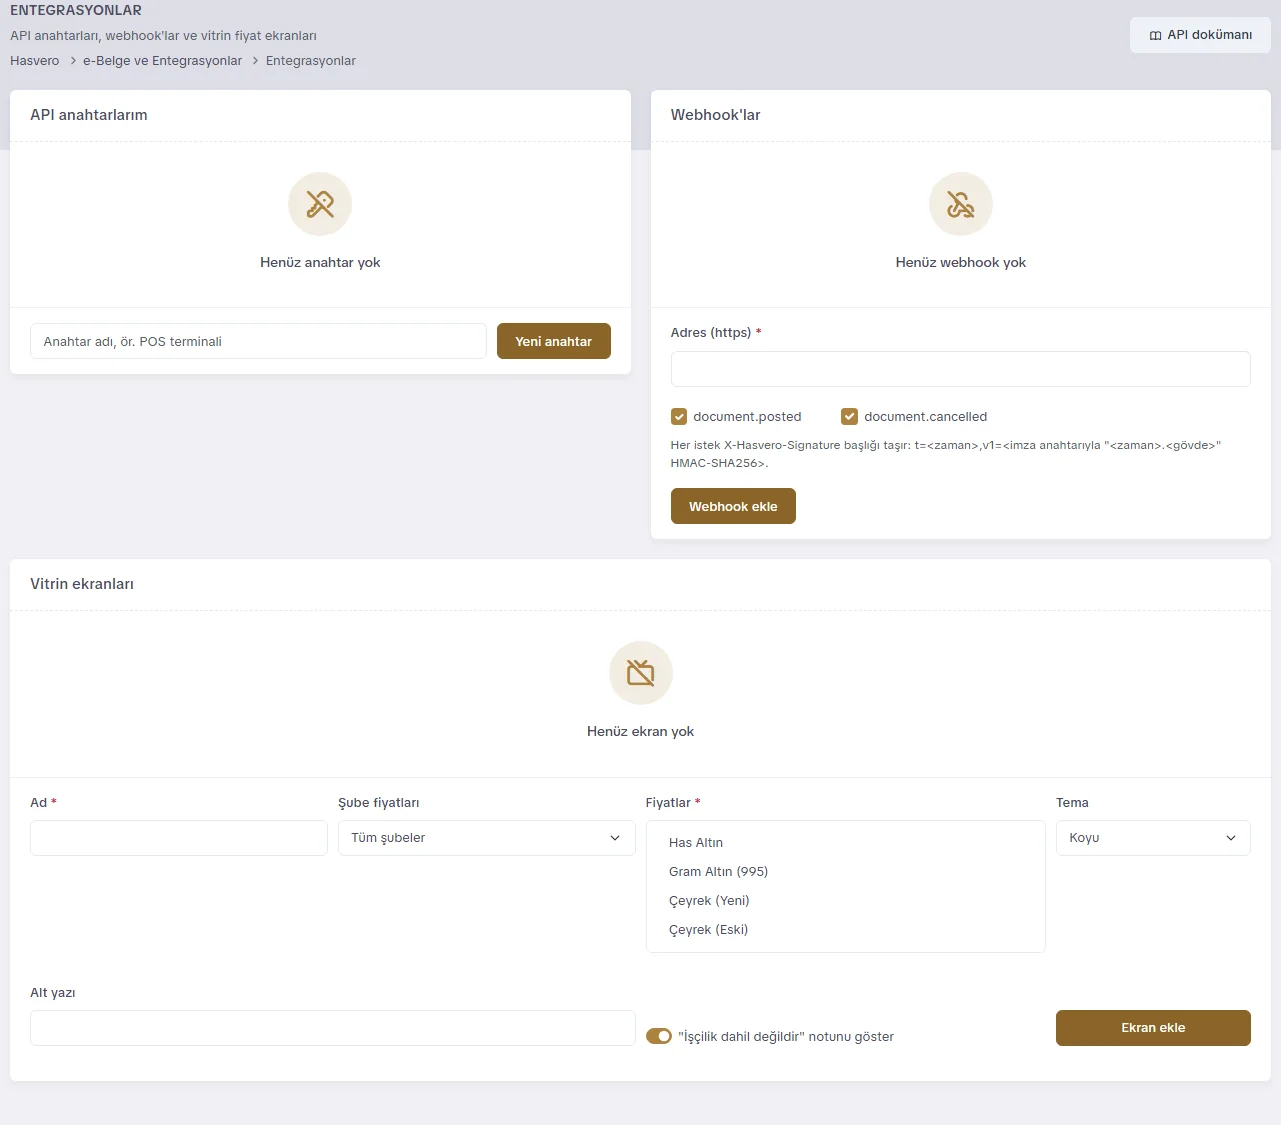
Task: Toggle the İşçilik dahil değildir note switch
Action: (659, 1036)
